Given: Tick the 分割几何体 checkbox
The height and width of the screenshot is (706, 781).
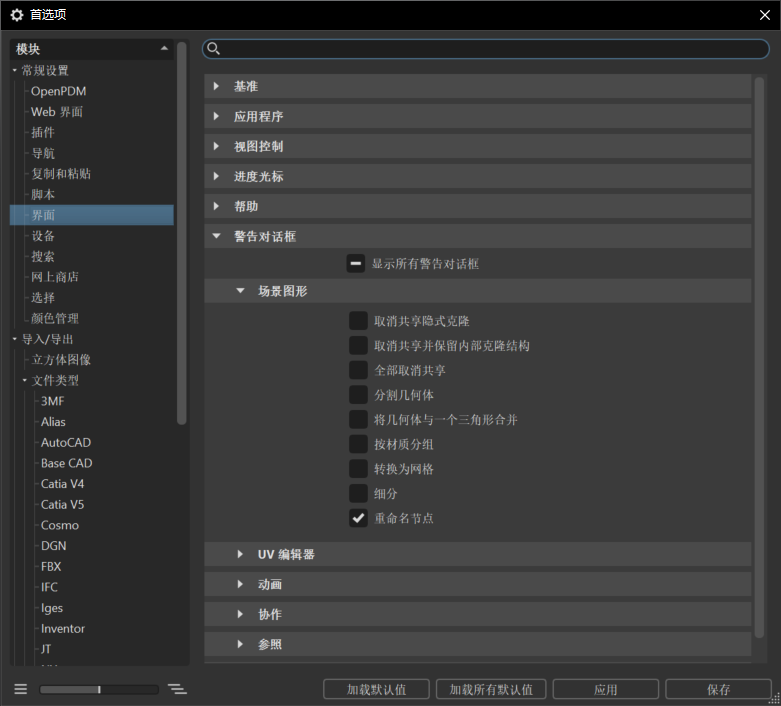Looking at the screenshot, I should click(358, 395).
